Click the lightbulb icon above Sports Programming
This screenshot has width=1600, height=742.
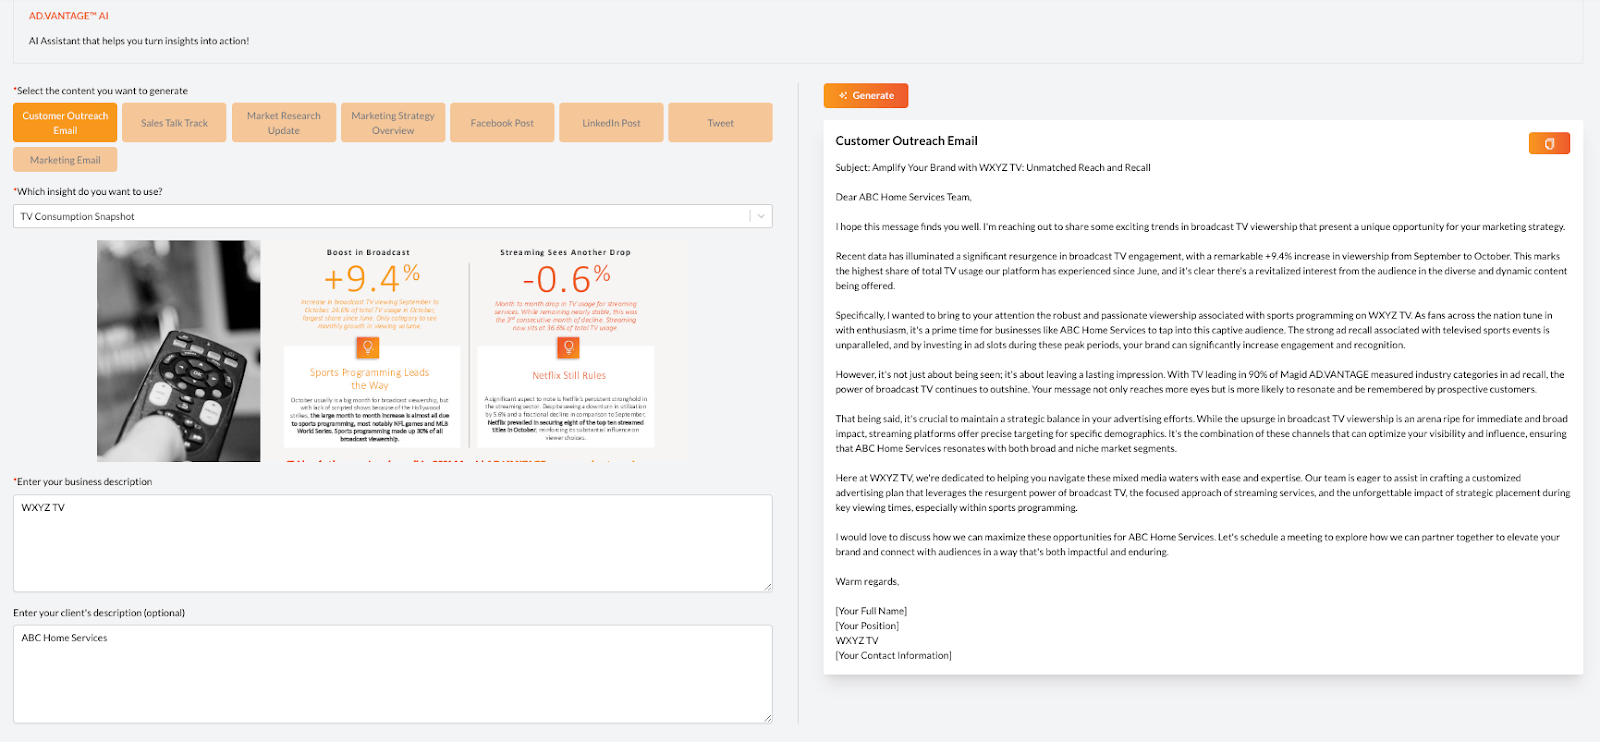coord(368,347)
